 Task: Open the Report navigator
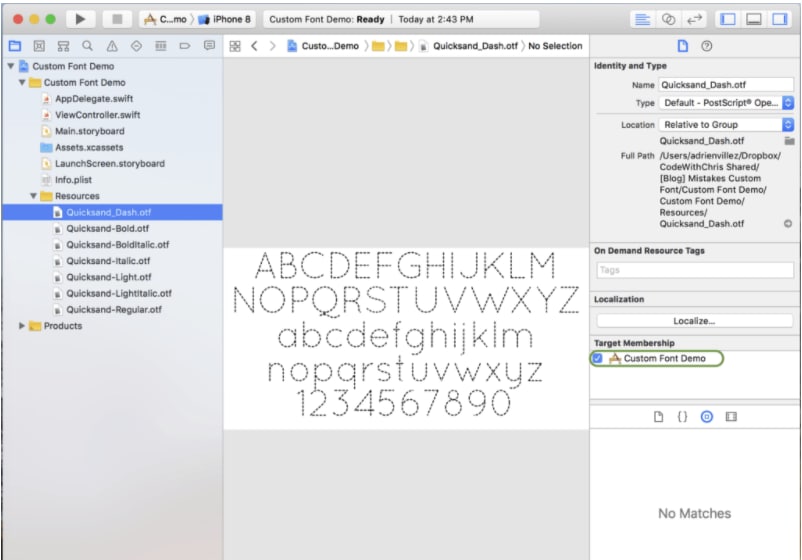point(209,46)
